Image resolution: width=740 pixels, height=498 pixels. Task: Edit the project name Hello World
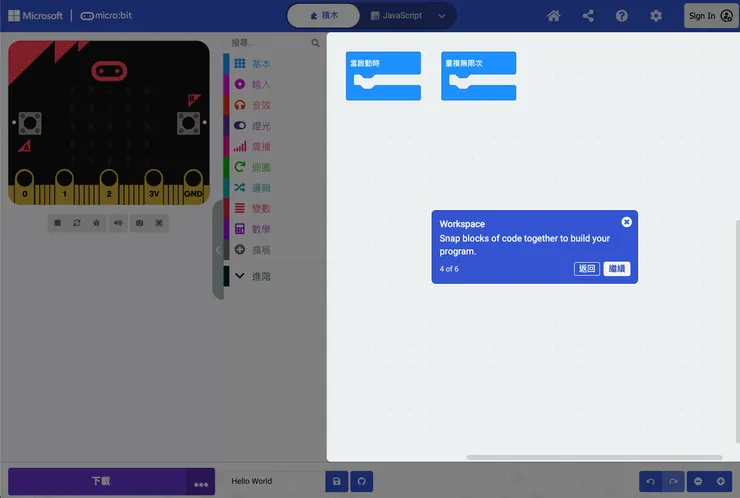(x=273, y=481)
